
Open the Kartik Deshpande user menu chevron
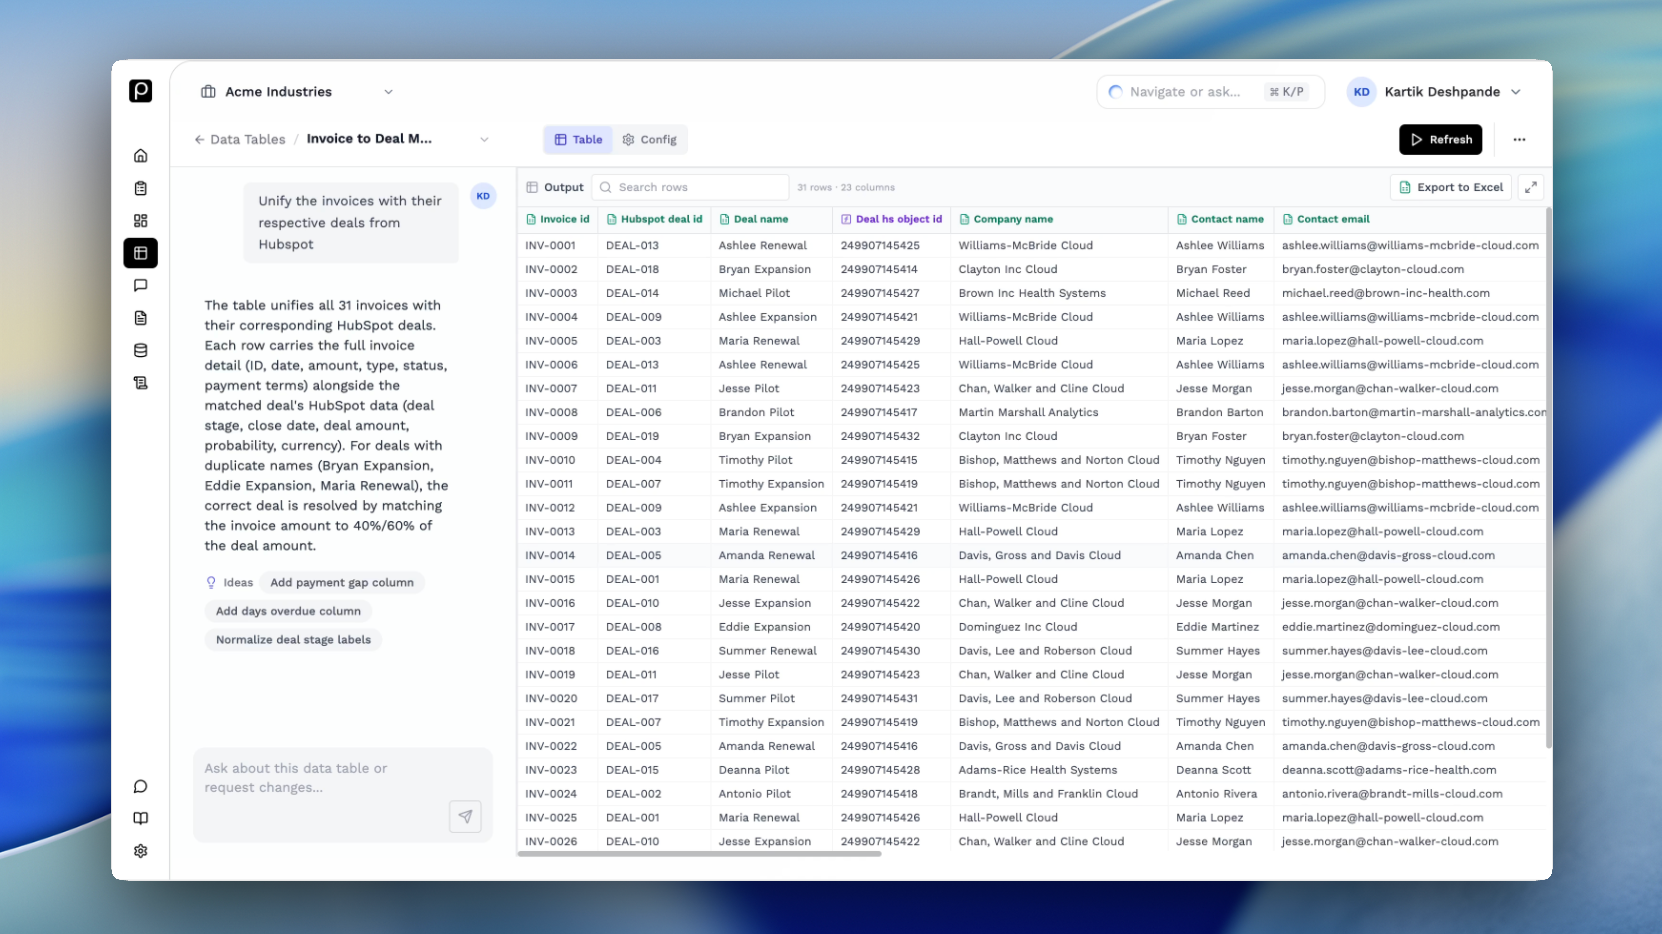[x=1516, y=92]
